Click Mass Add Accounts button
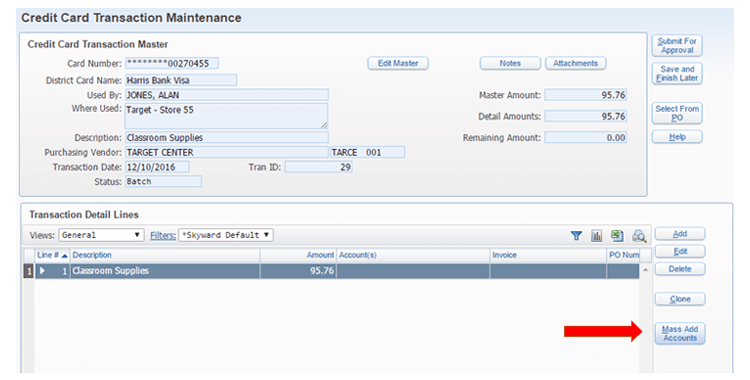750x380 pixels. pyautogui.click(x=680, y=334)
